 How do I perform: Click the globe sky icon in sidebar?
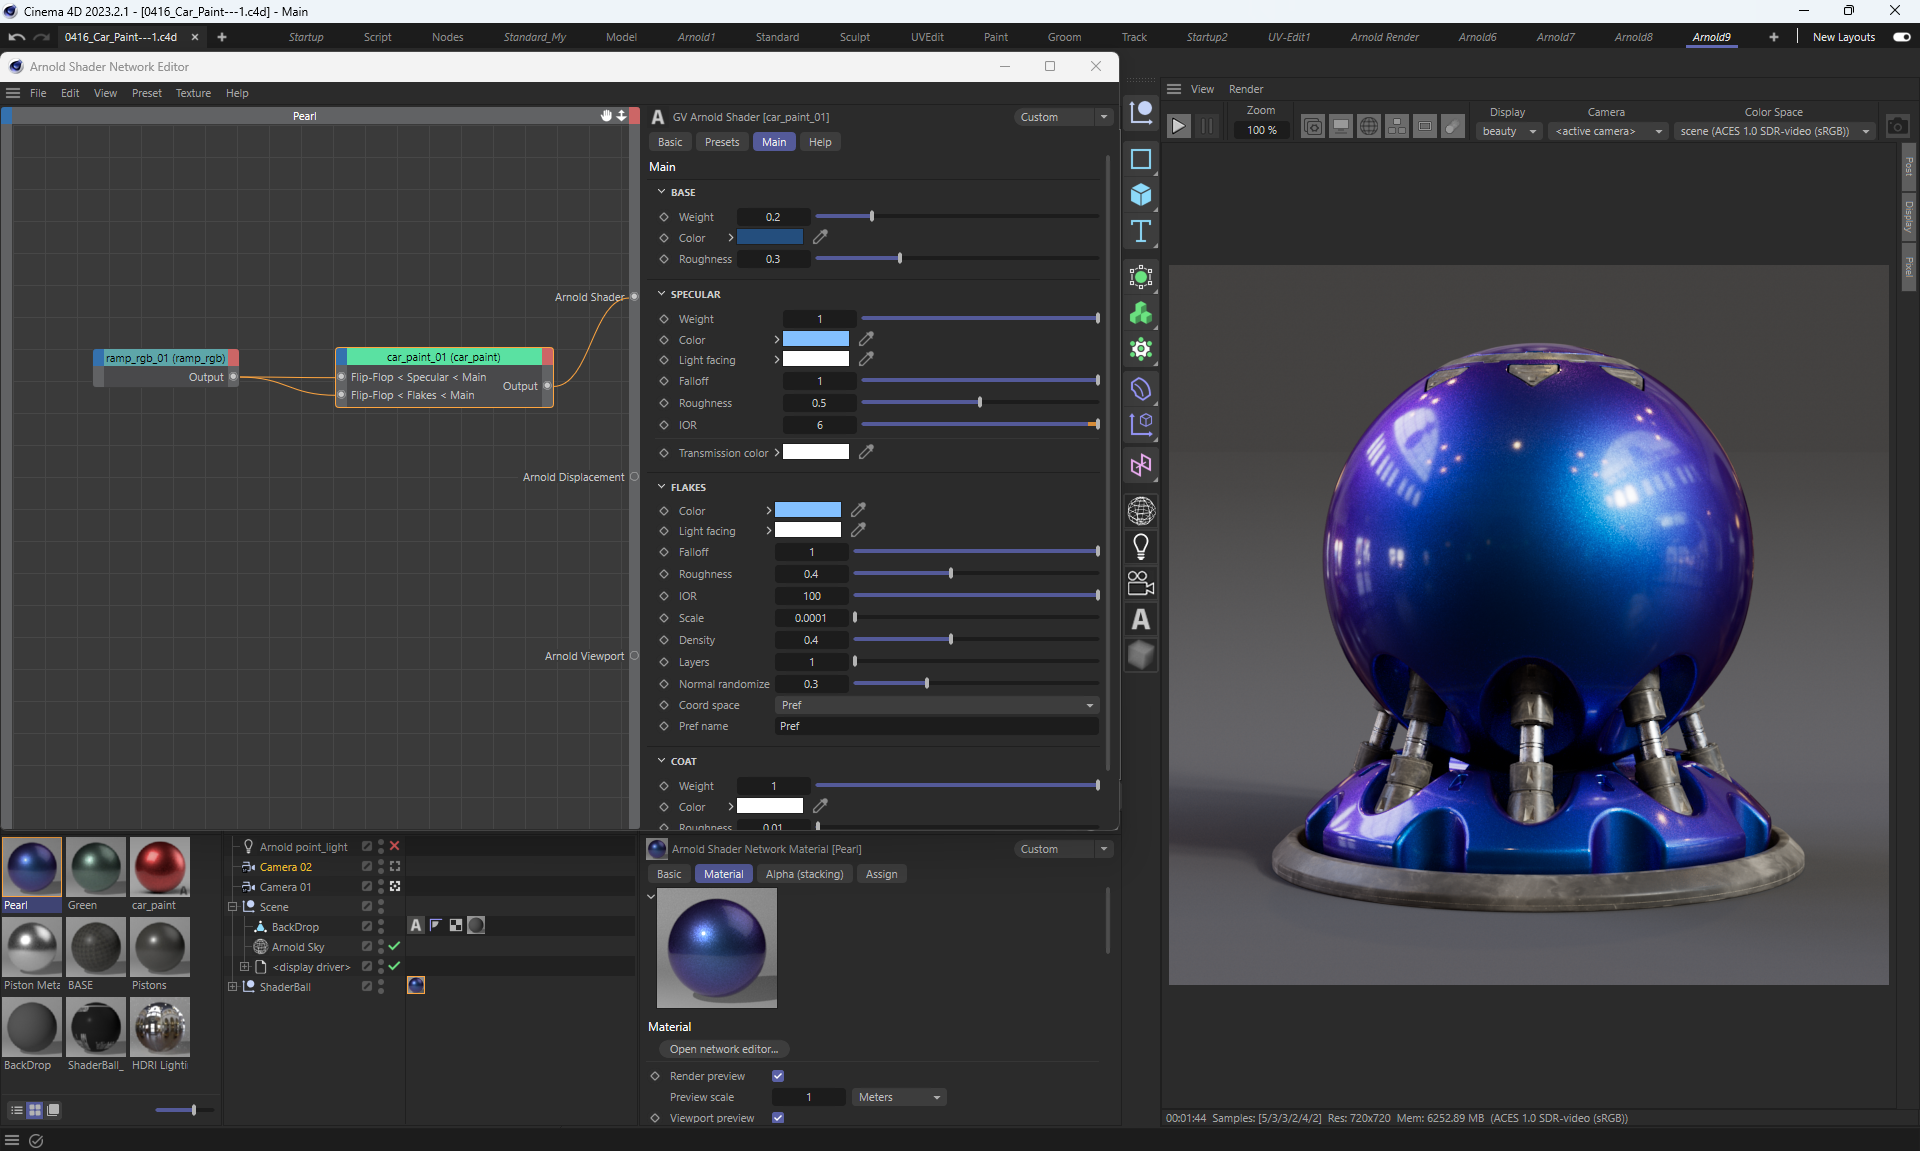point(1140,511)
